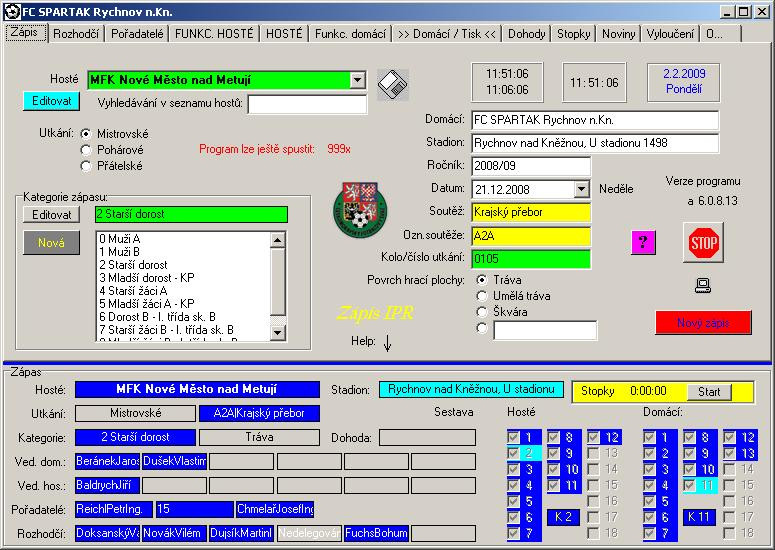Open the FUNKC. HOSTÉ tab

pos(214,34)
